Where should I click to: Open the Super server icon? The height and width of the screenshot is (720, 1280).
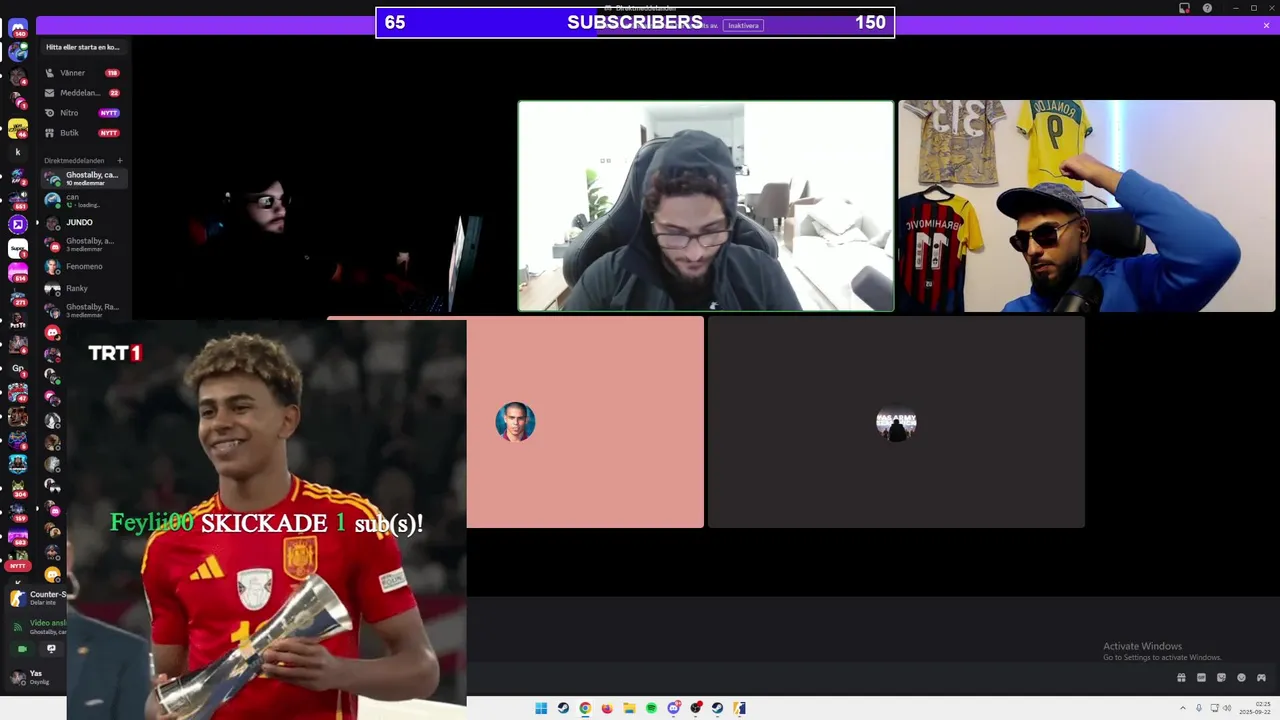(17, 248)
